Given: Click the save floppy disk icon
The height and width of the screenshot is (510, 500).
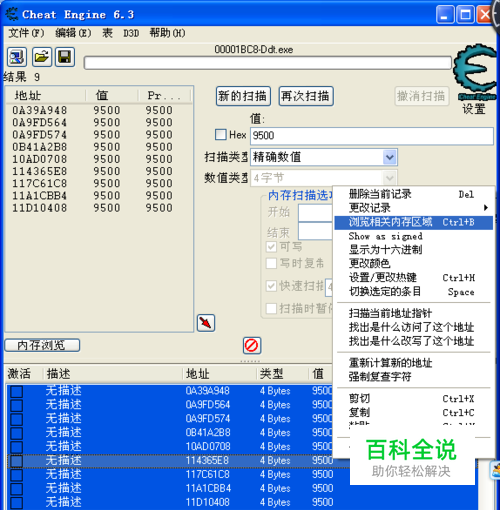Looking at the screenshot, I should click(x=65, y=57).
